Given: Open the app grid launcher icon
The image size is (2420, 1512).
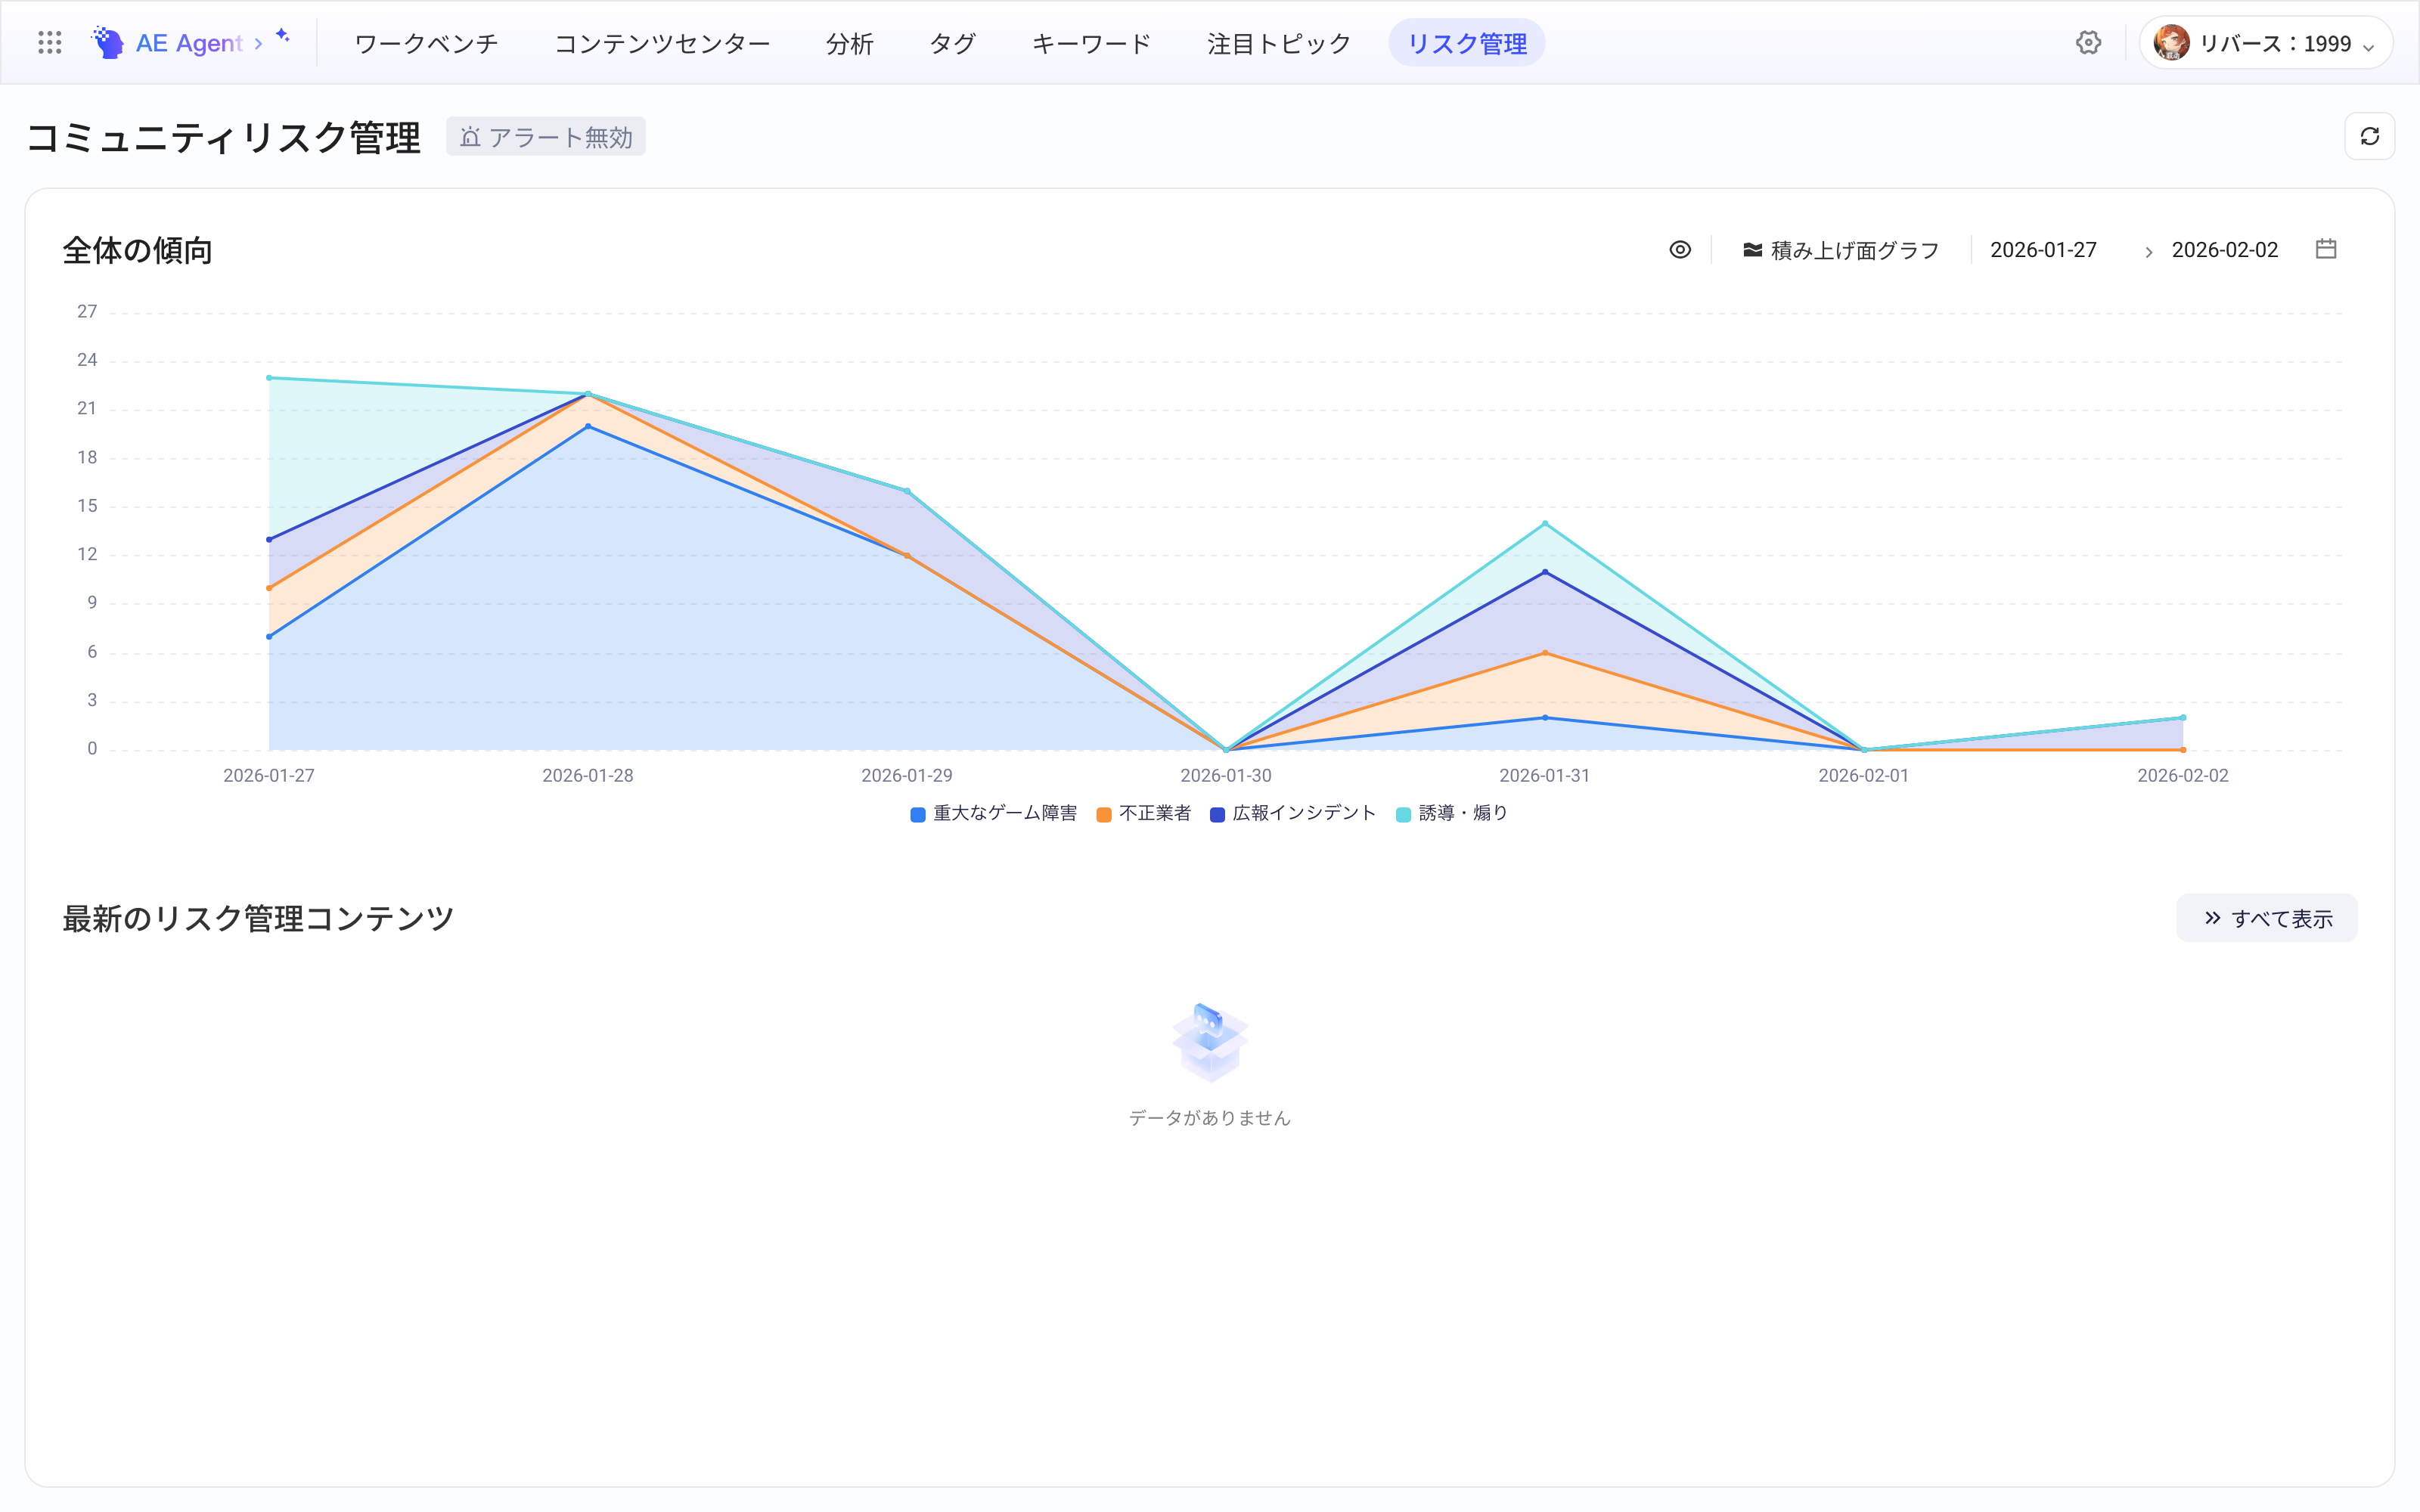Looking at the screenshot, I should (49, 43).
